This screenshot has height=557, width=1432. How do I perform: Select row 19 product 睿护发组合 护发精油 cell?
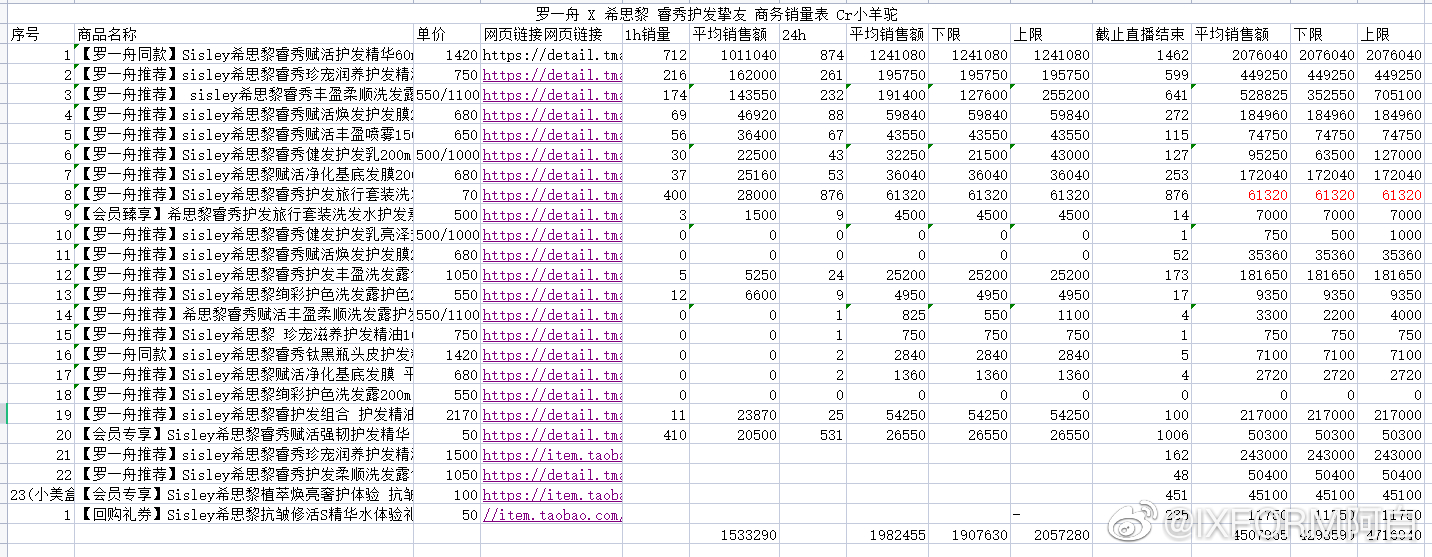(x=245, y=415)
